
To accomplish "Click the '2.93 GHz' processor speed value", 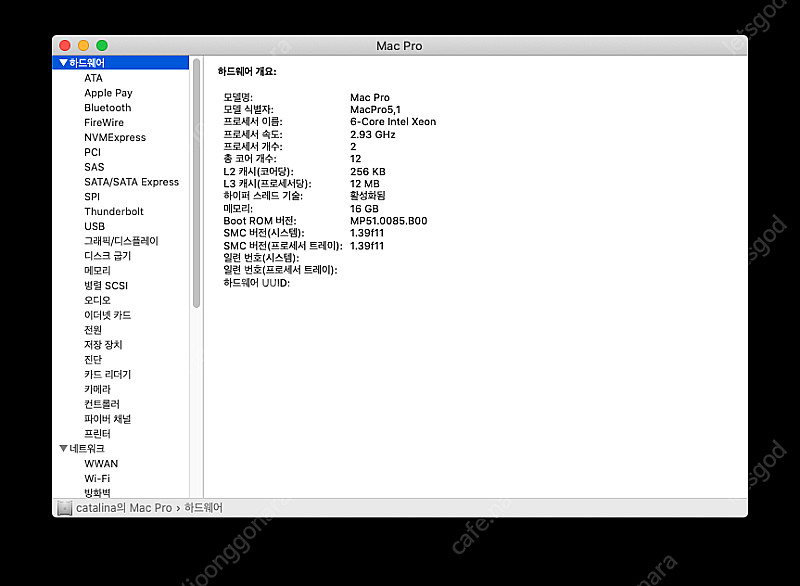I will [x=372, y=135].
